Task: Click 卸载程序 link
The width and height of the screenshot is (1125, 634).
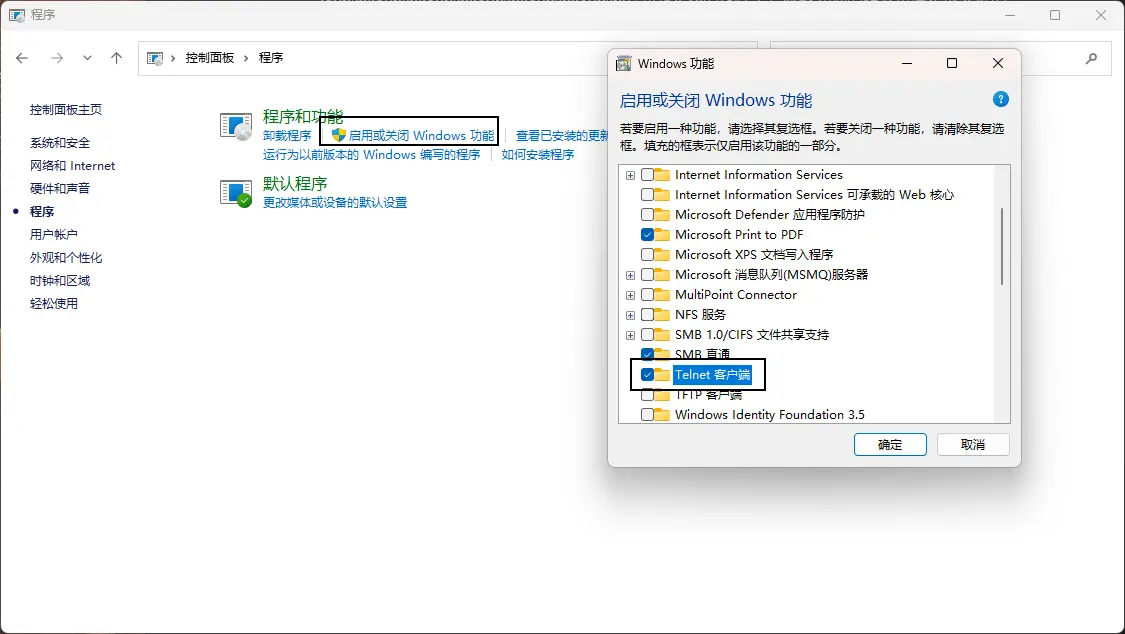Action: click(287, 136)
